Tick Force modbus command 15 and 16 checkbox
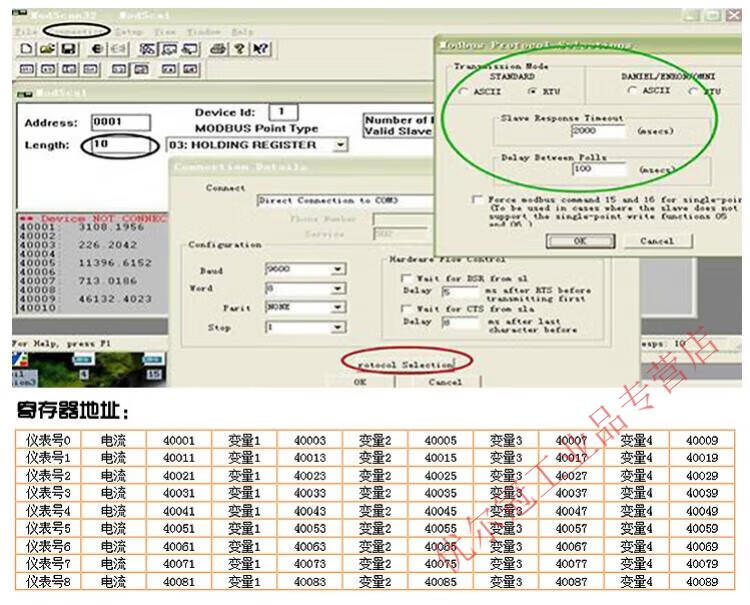This screenshot has height=605, width=750. coord(478,199)
